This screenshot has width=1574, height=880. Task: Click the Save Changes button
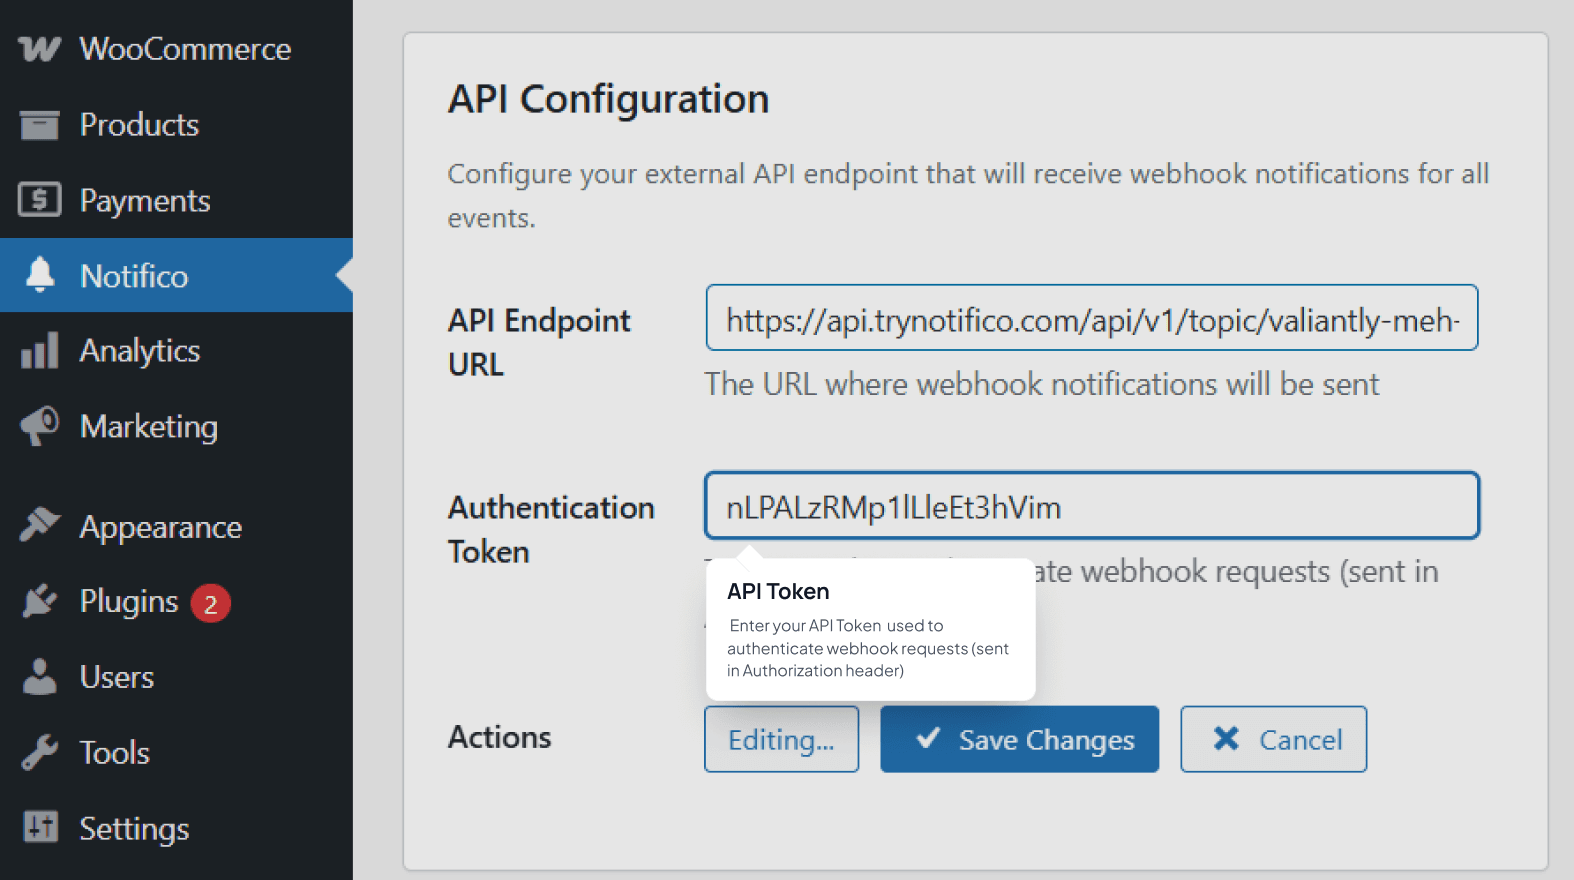[1019, 739]
